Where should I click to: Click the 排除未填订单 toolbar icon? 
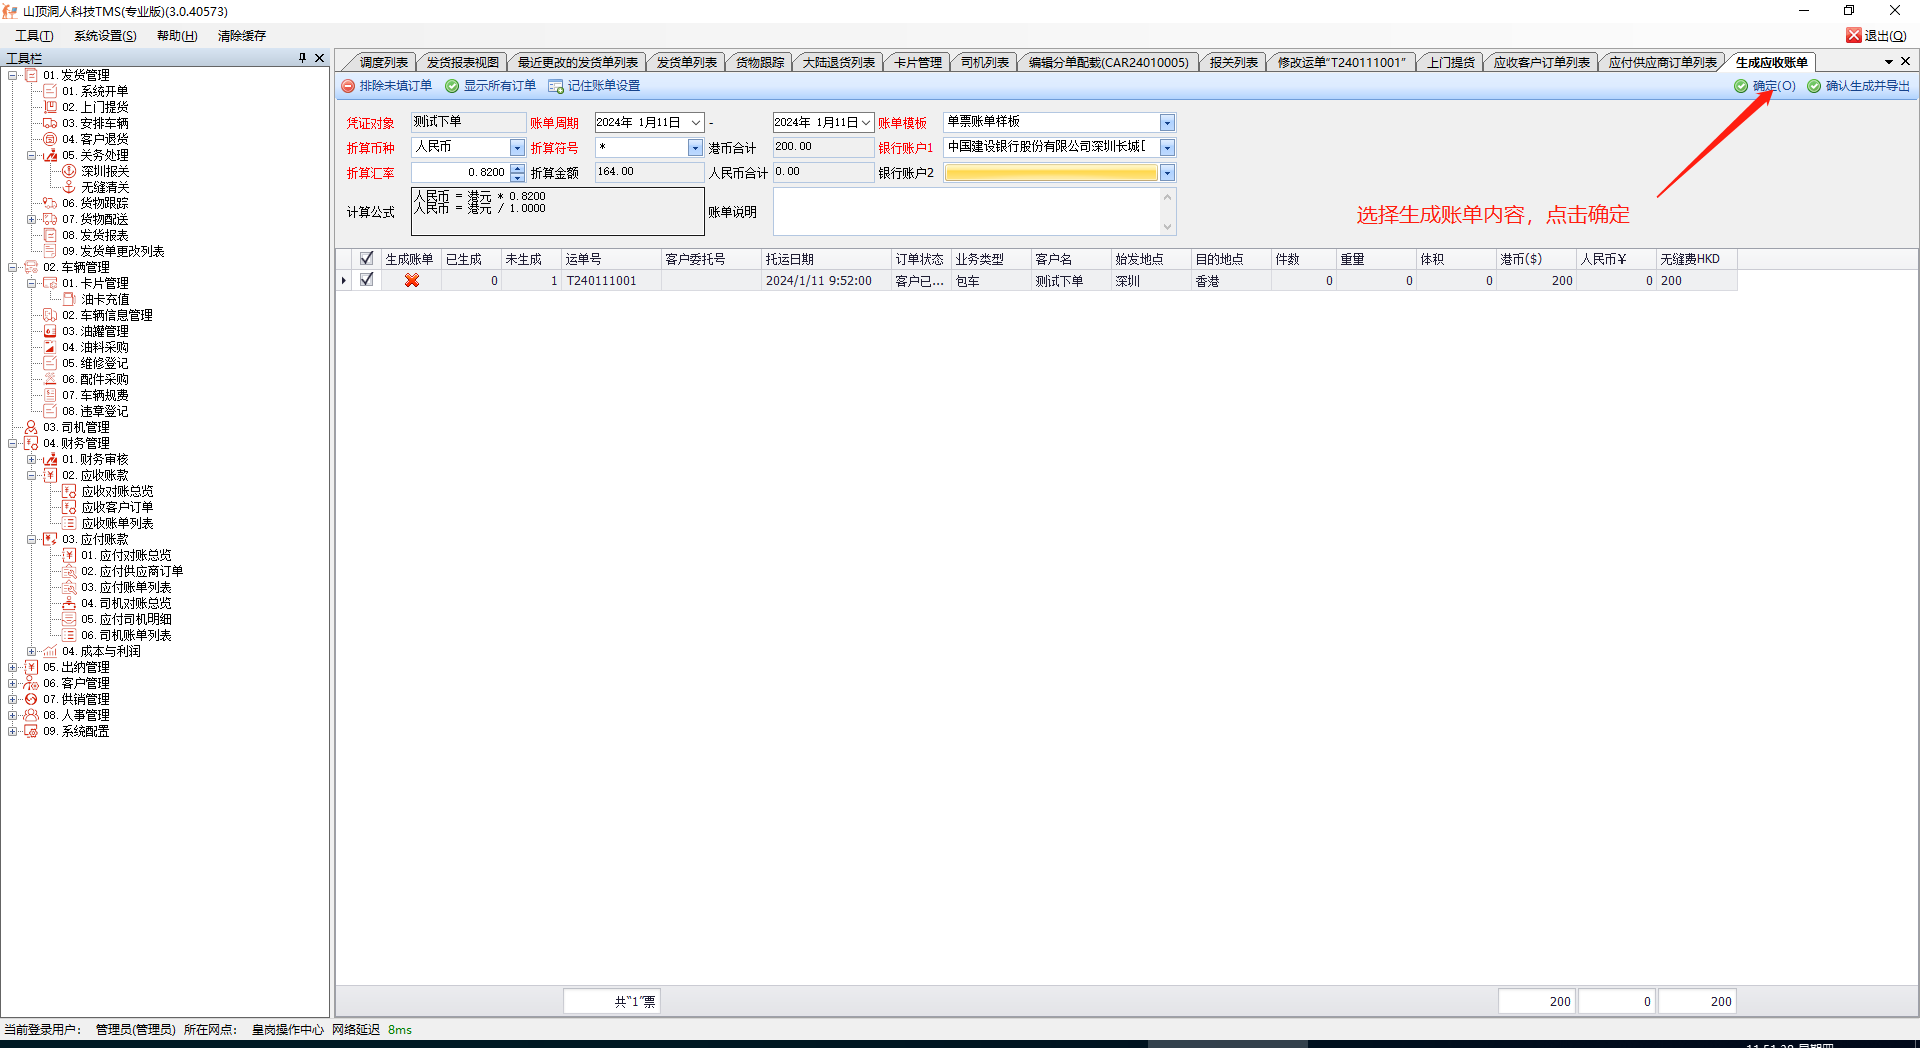click(x=348, y=86)
